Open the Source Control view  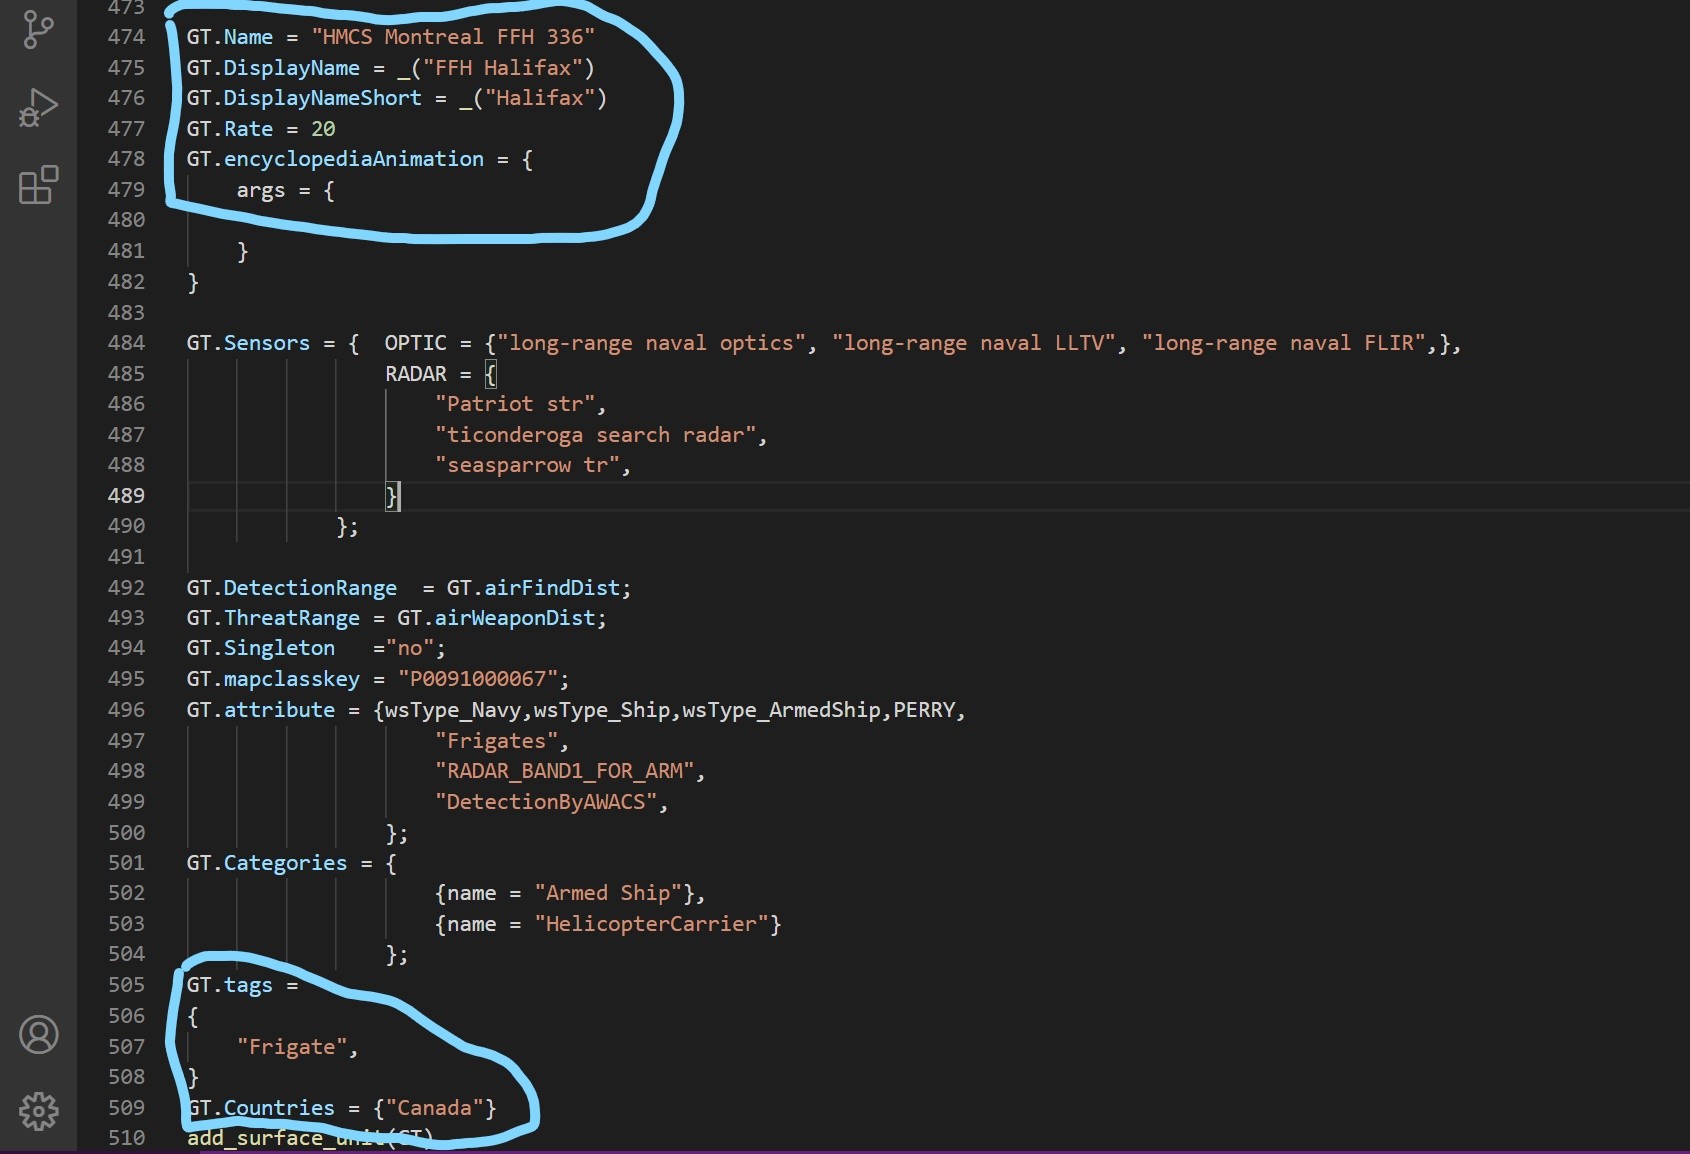(38, 30)
